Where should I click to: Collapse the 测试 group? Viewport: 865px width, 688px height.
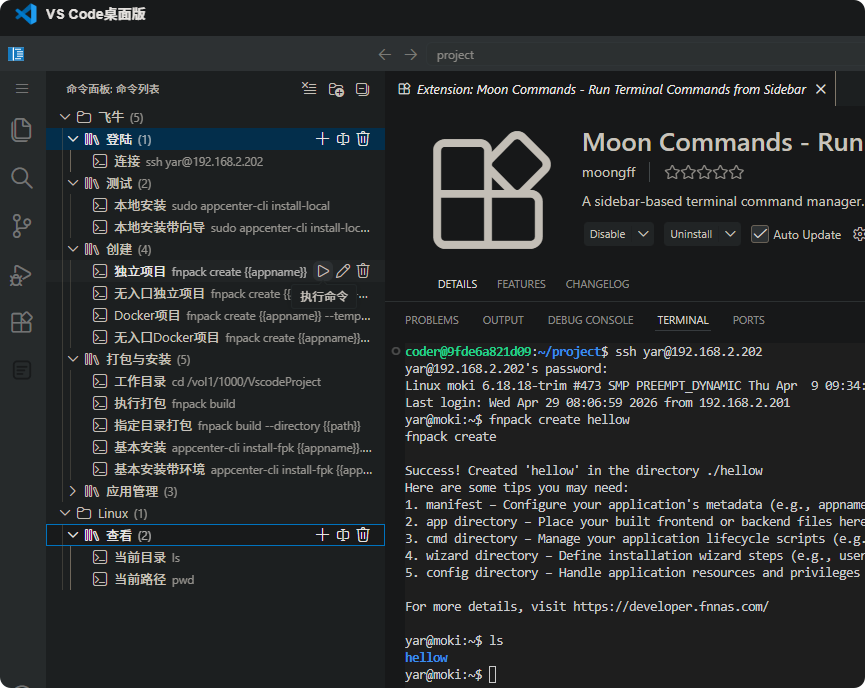click(73, 183)
